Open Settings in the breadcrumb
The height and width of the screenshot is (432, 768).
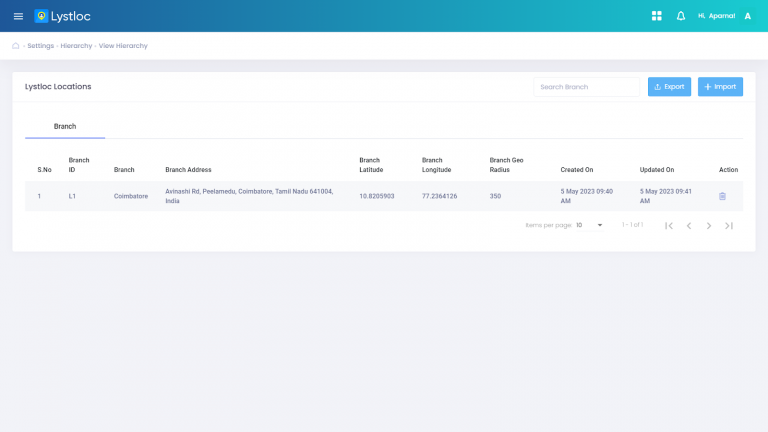click(41, 46)
